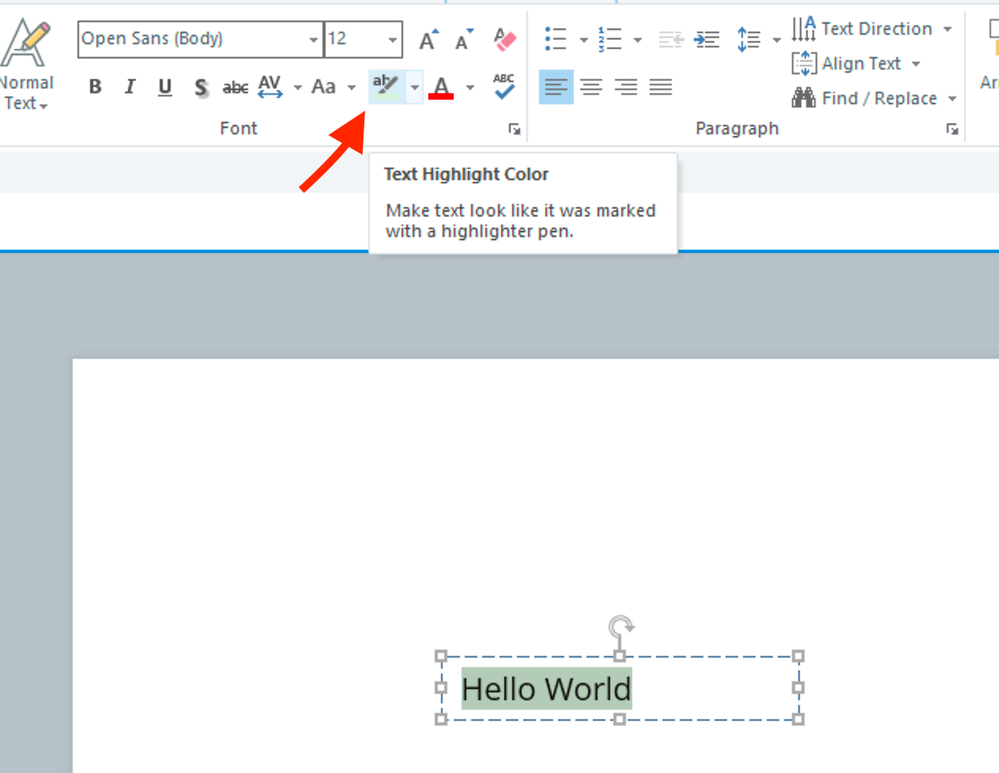Run the ABC spell check icon

point(504,87)
